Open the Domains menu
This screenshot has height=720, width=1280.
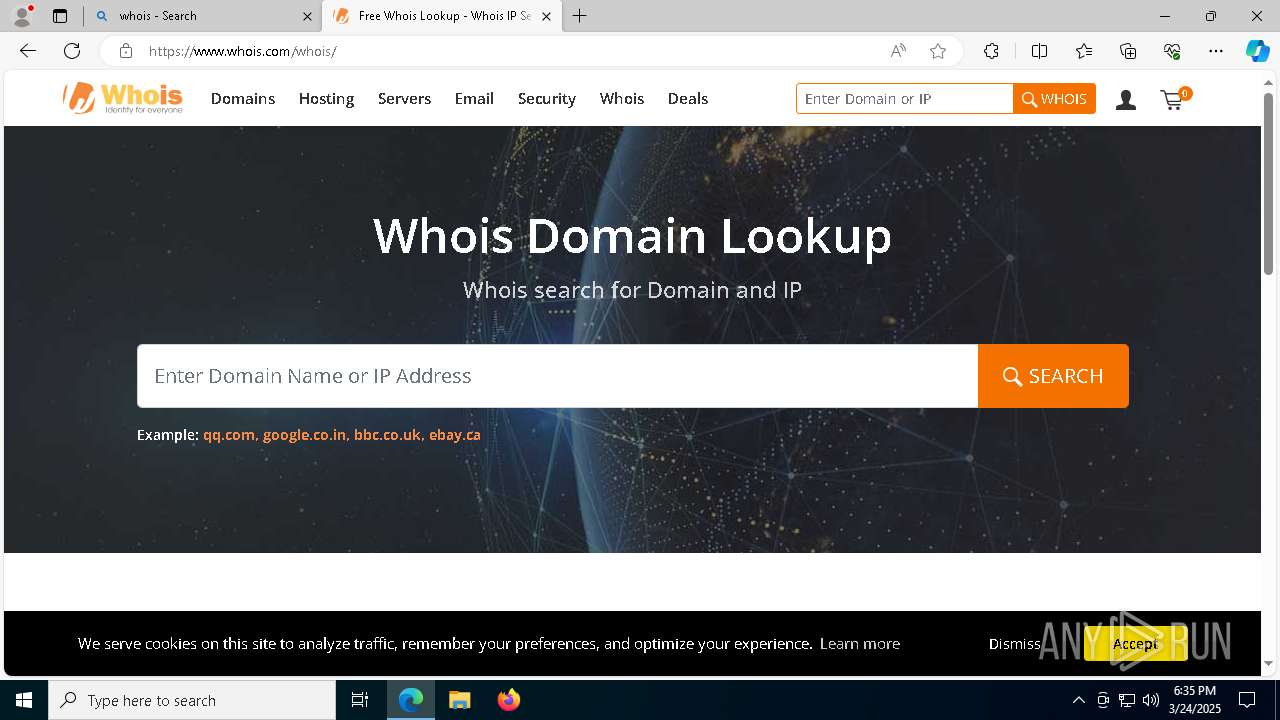click(243, 98)
